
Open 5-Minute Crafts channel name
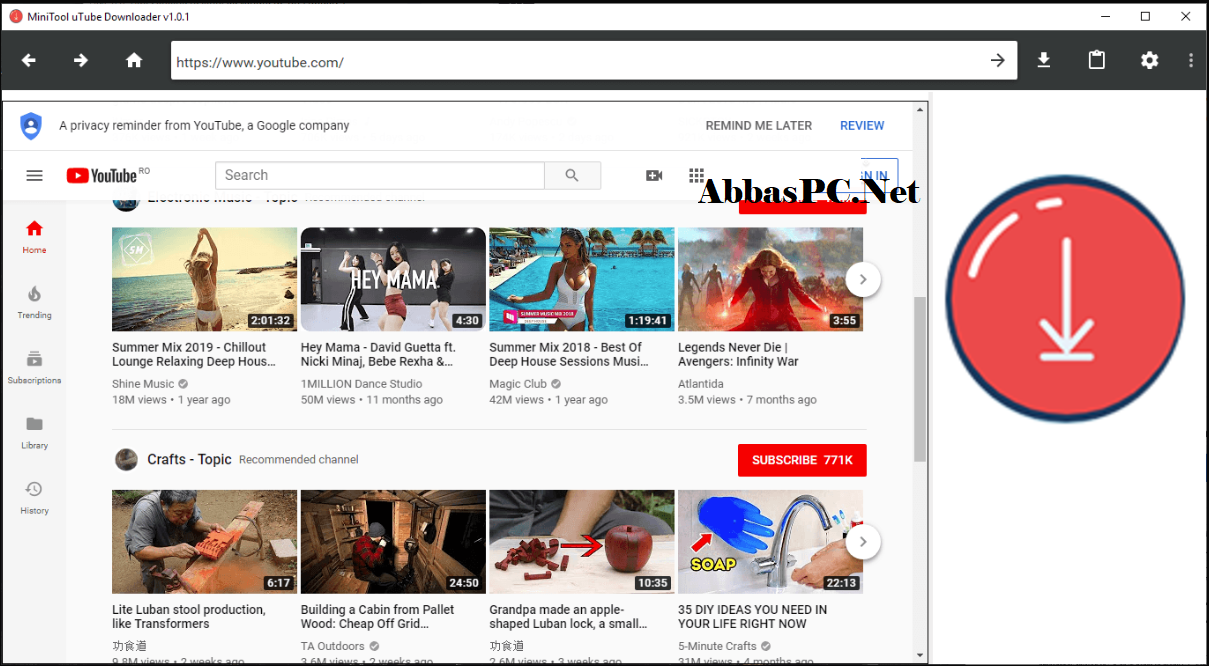point(718,646)
